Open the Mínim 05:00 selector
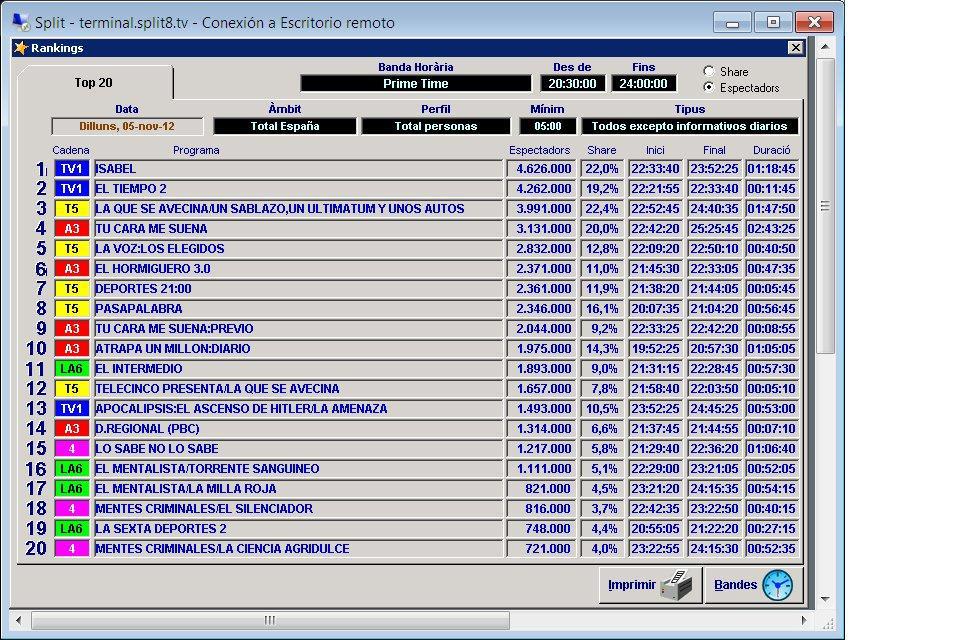Screen dimensions: 960x640 coord(547,126)
